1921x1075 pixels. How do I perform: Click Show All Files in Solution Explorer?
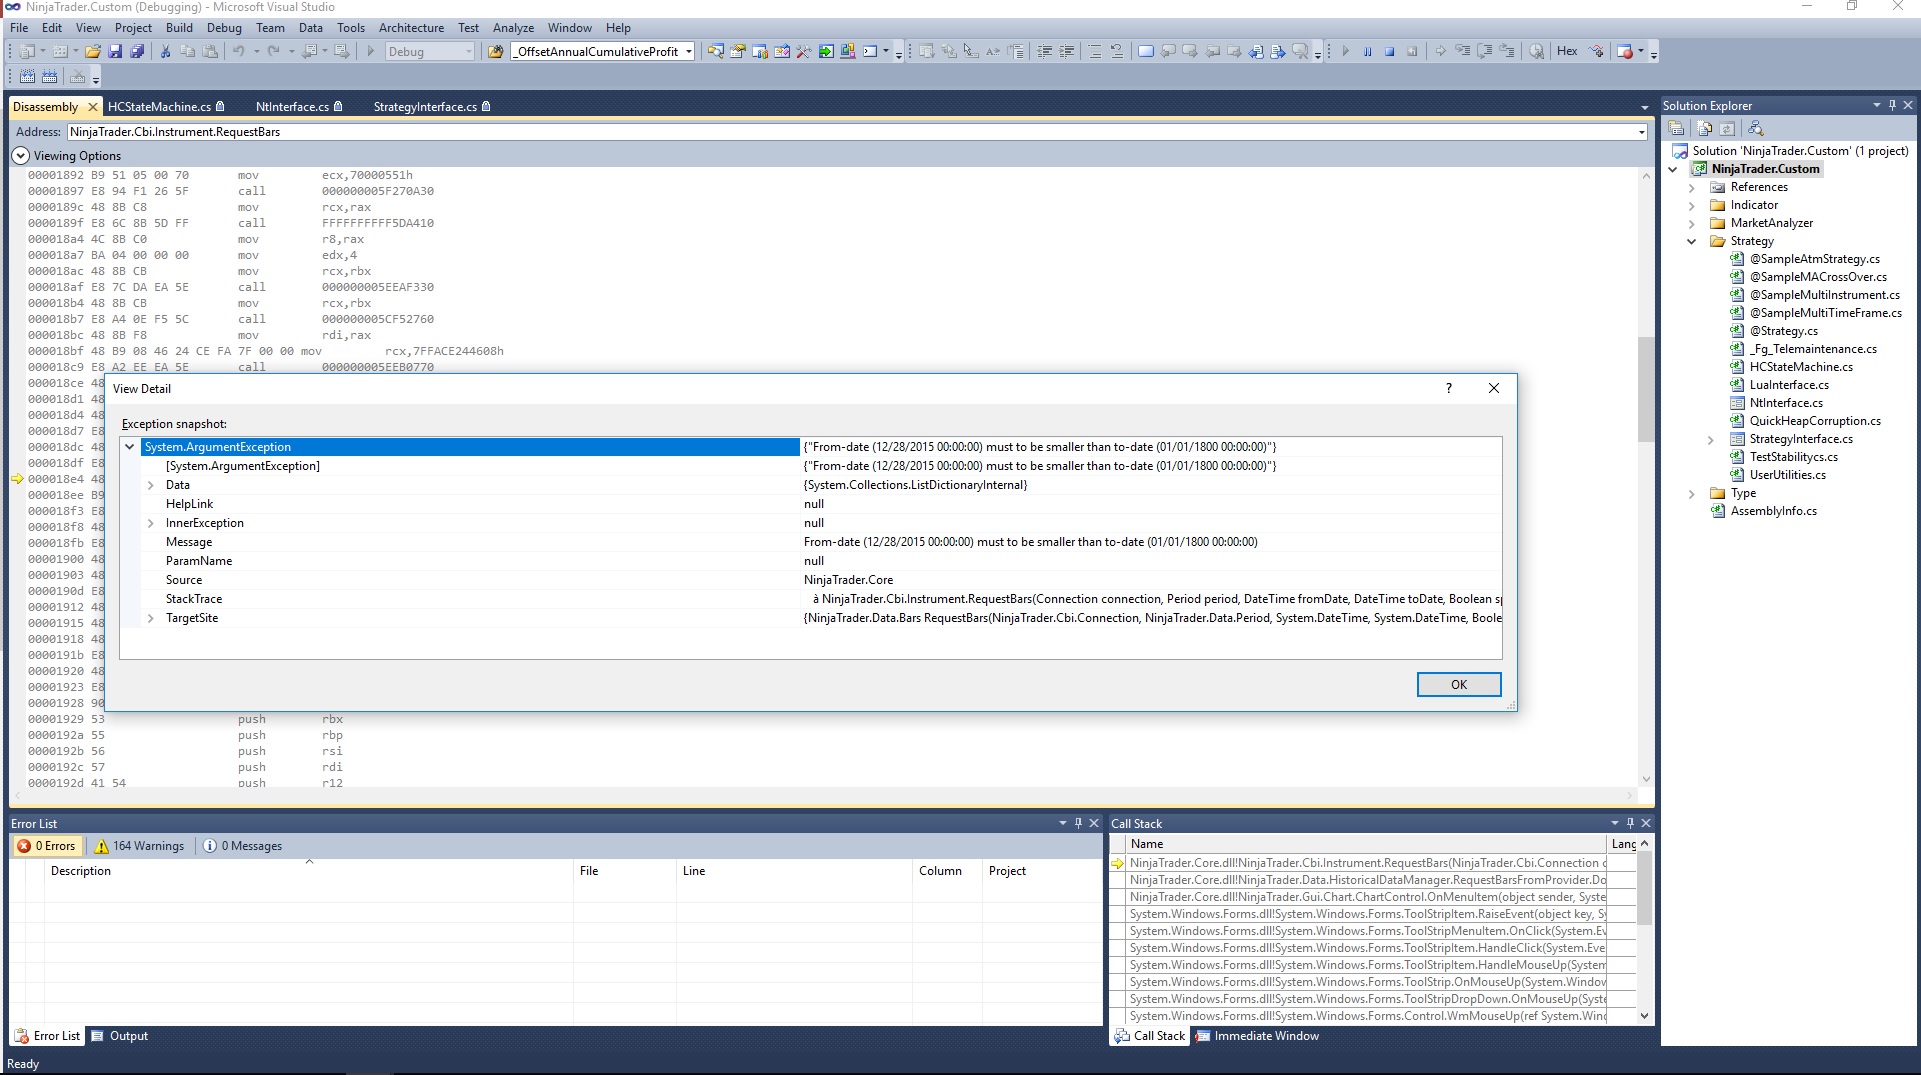(1705, 129)
